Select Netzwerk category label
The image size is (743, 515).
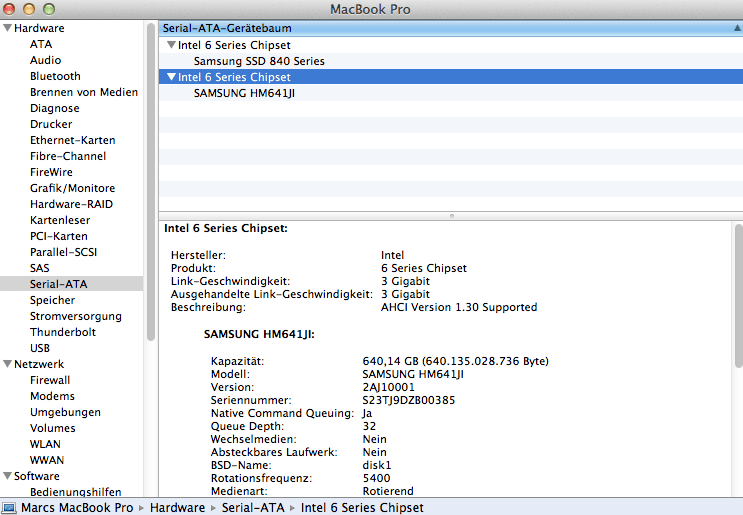(39, 364)
